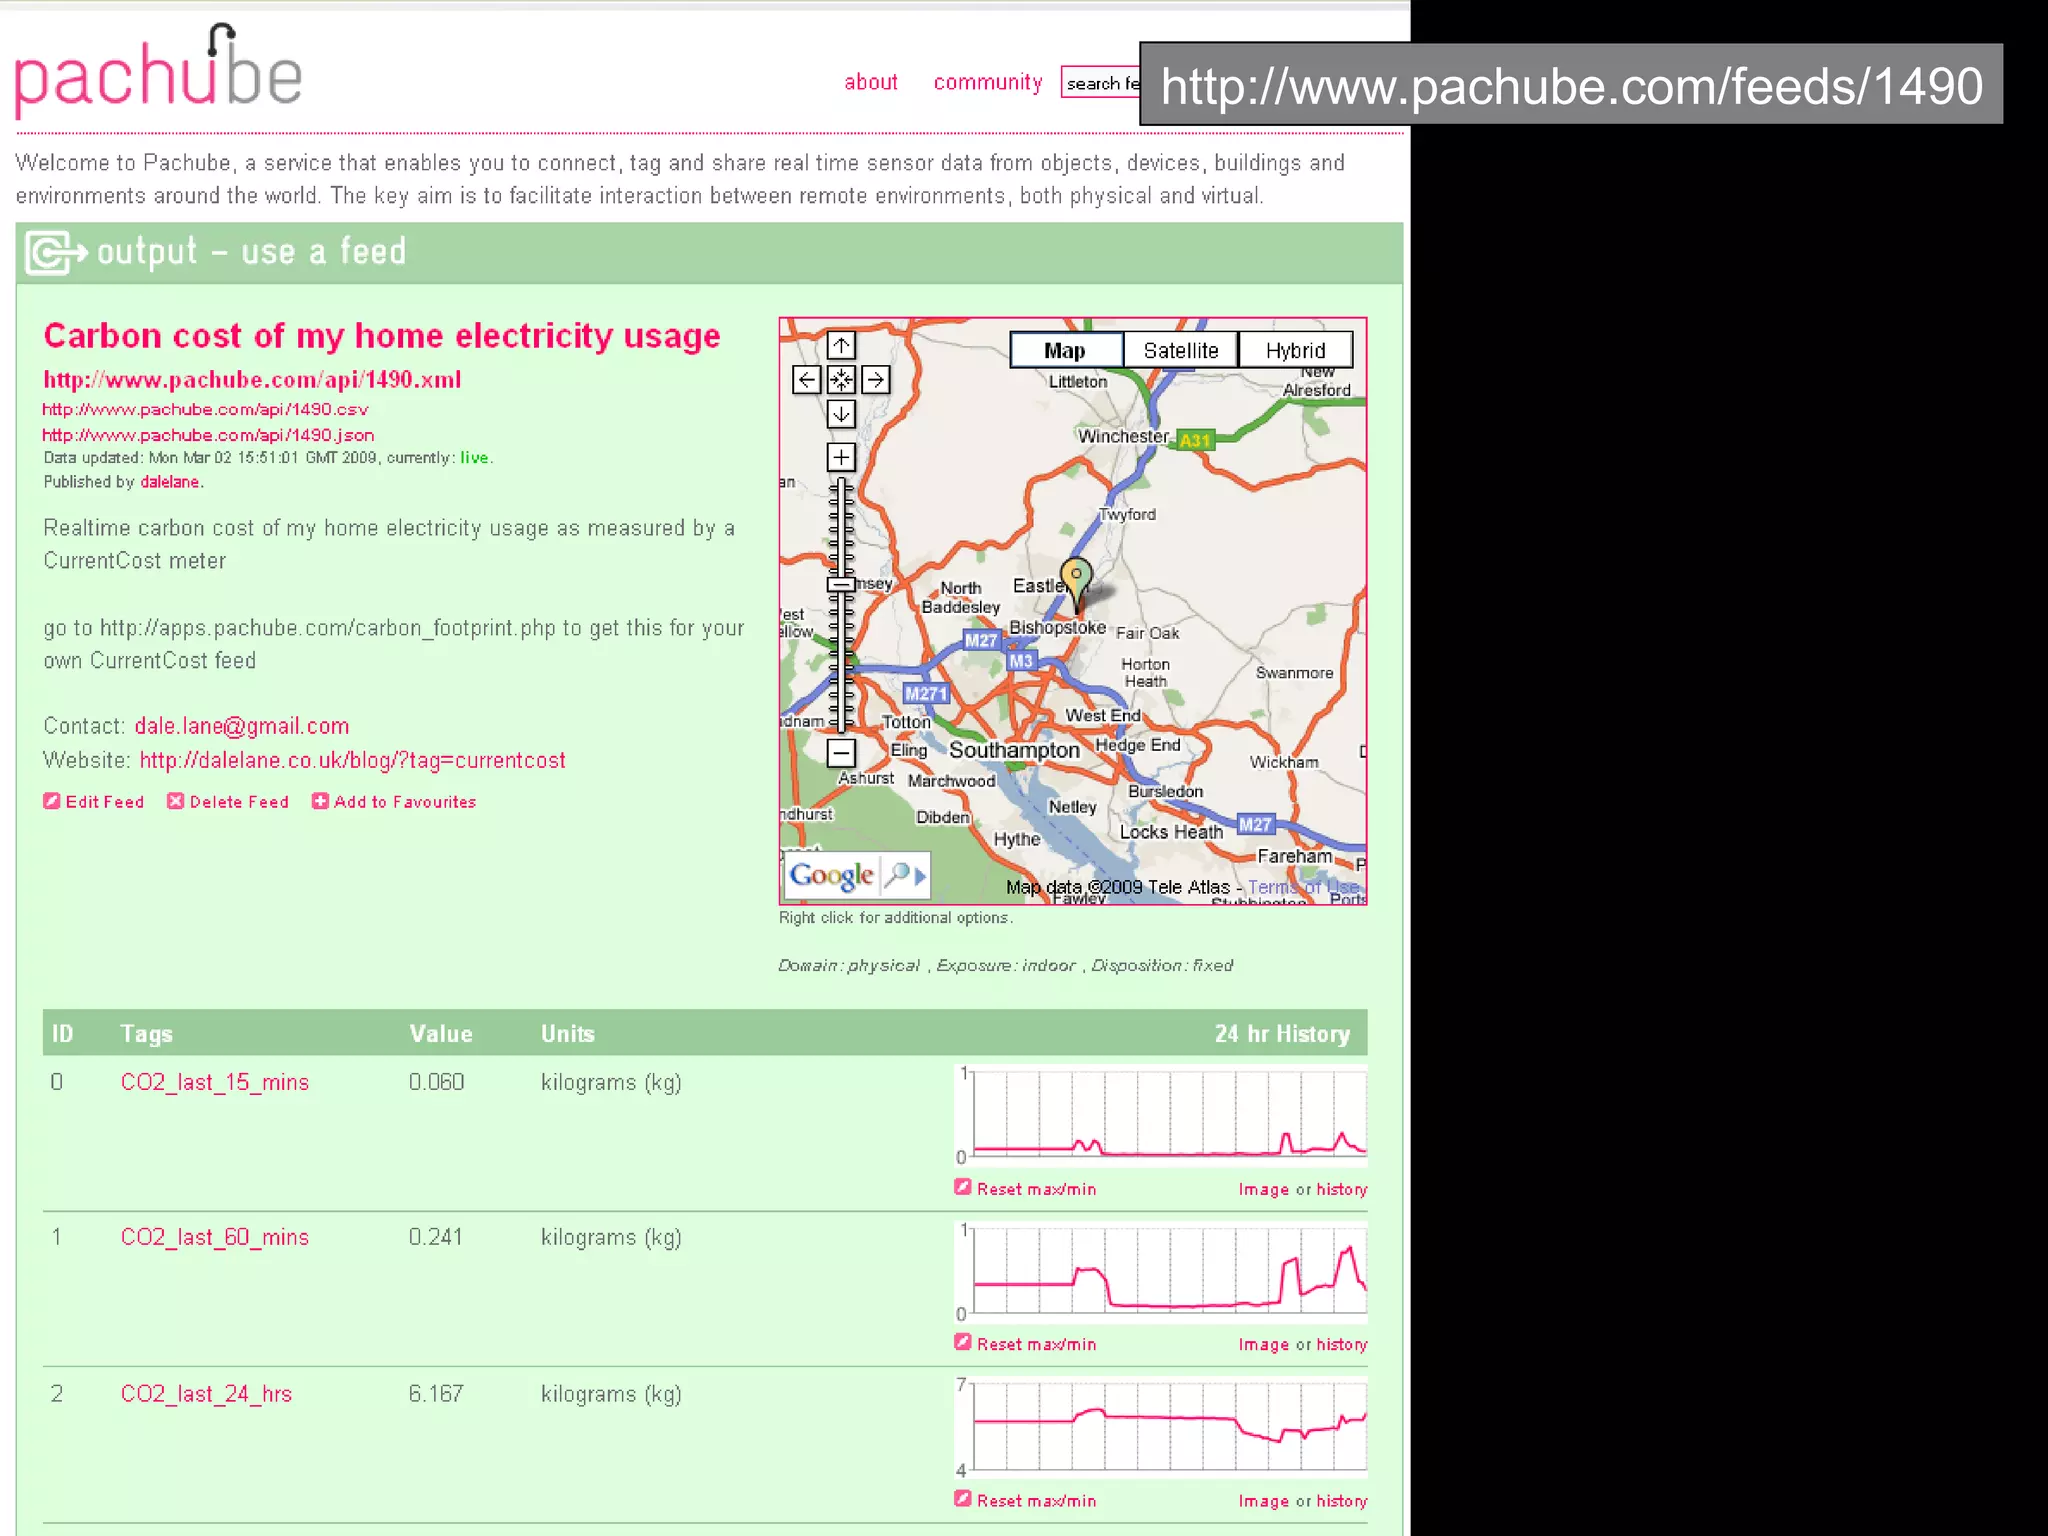The image size is (2048, 1536).
Task: Click the CO2_last_60_mins history graph
Action: coord(1162,1272)
